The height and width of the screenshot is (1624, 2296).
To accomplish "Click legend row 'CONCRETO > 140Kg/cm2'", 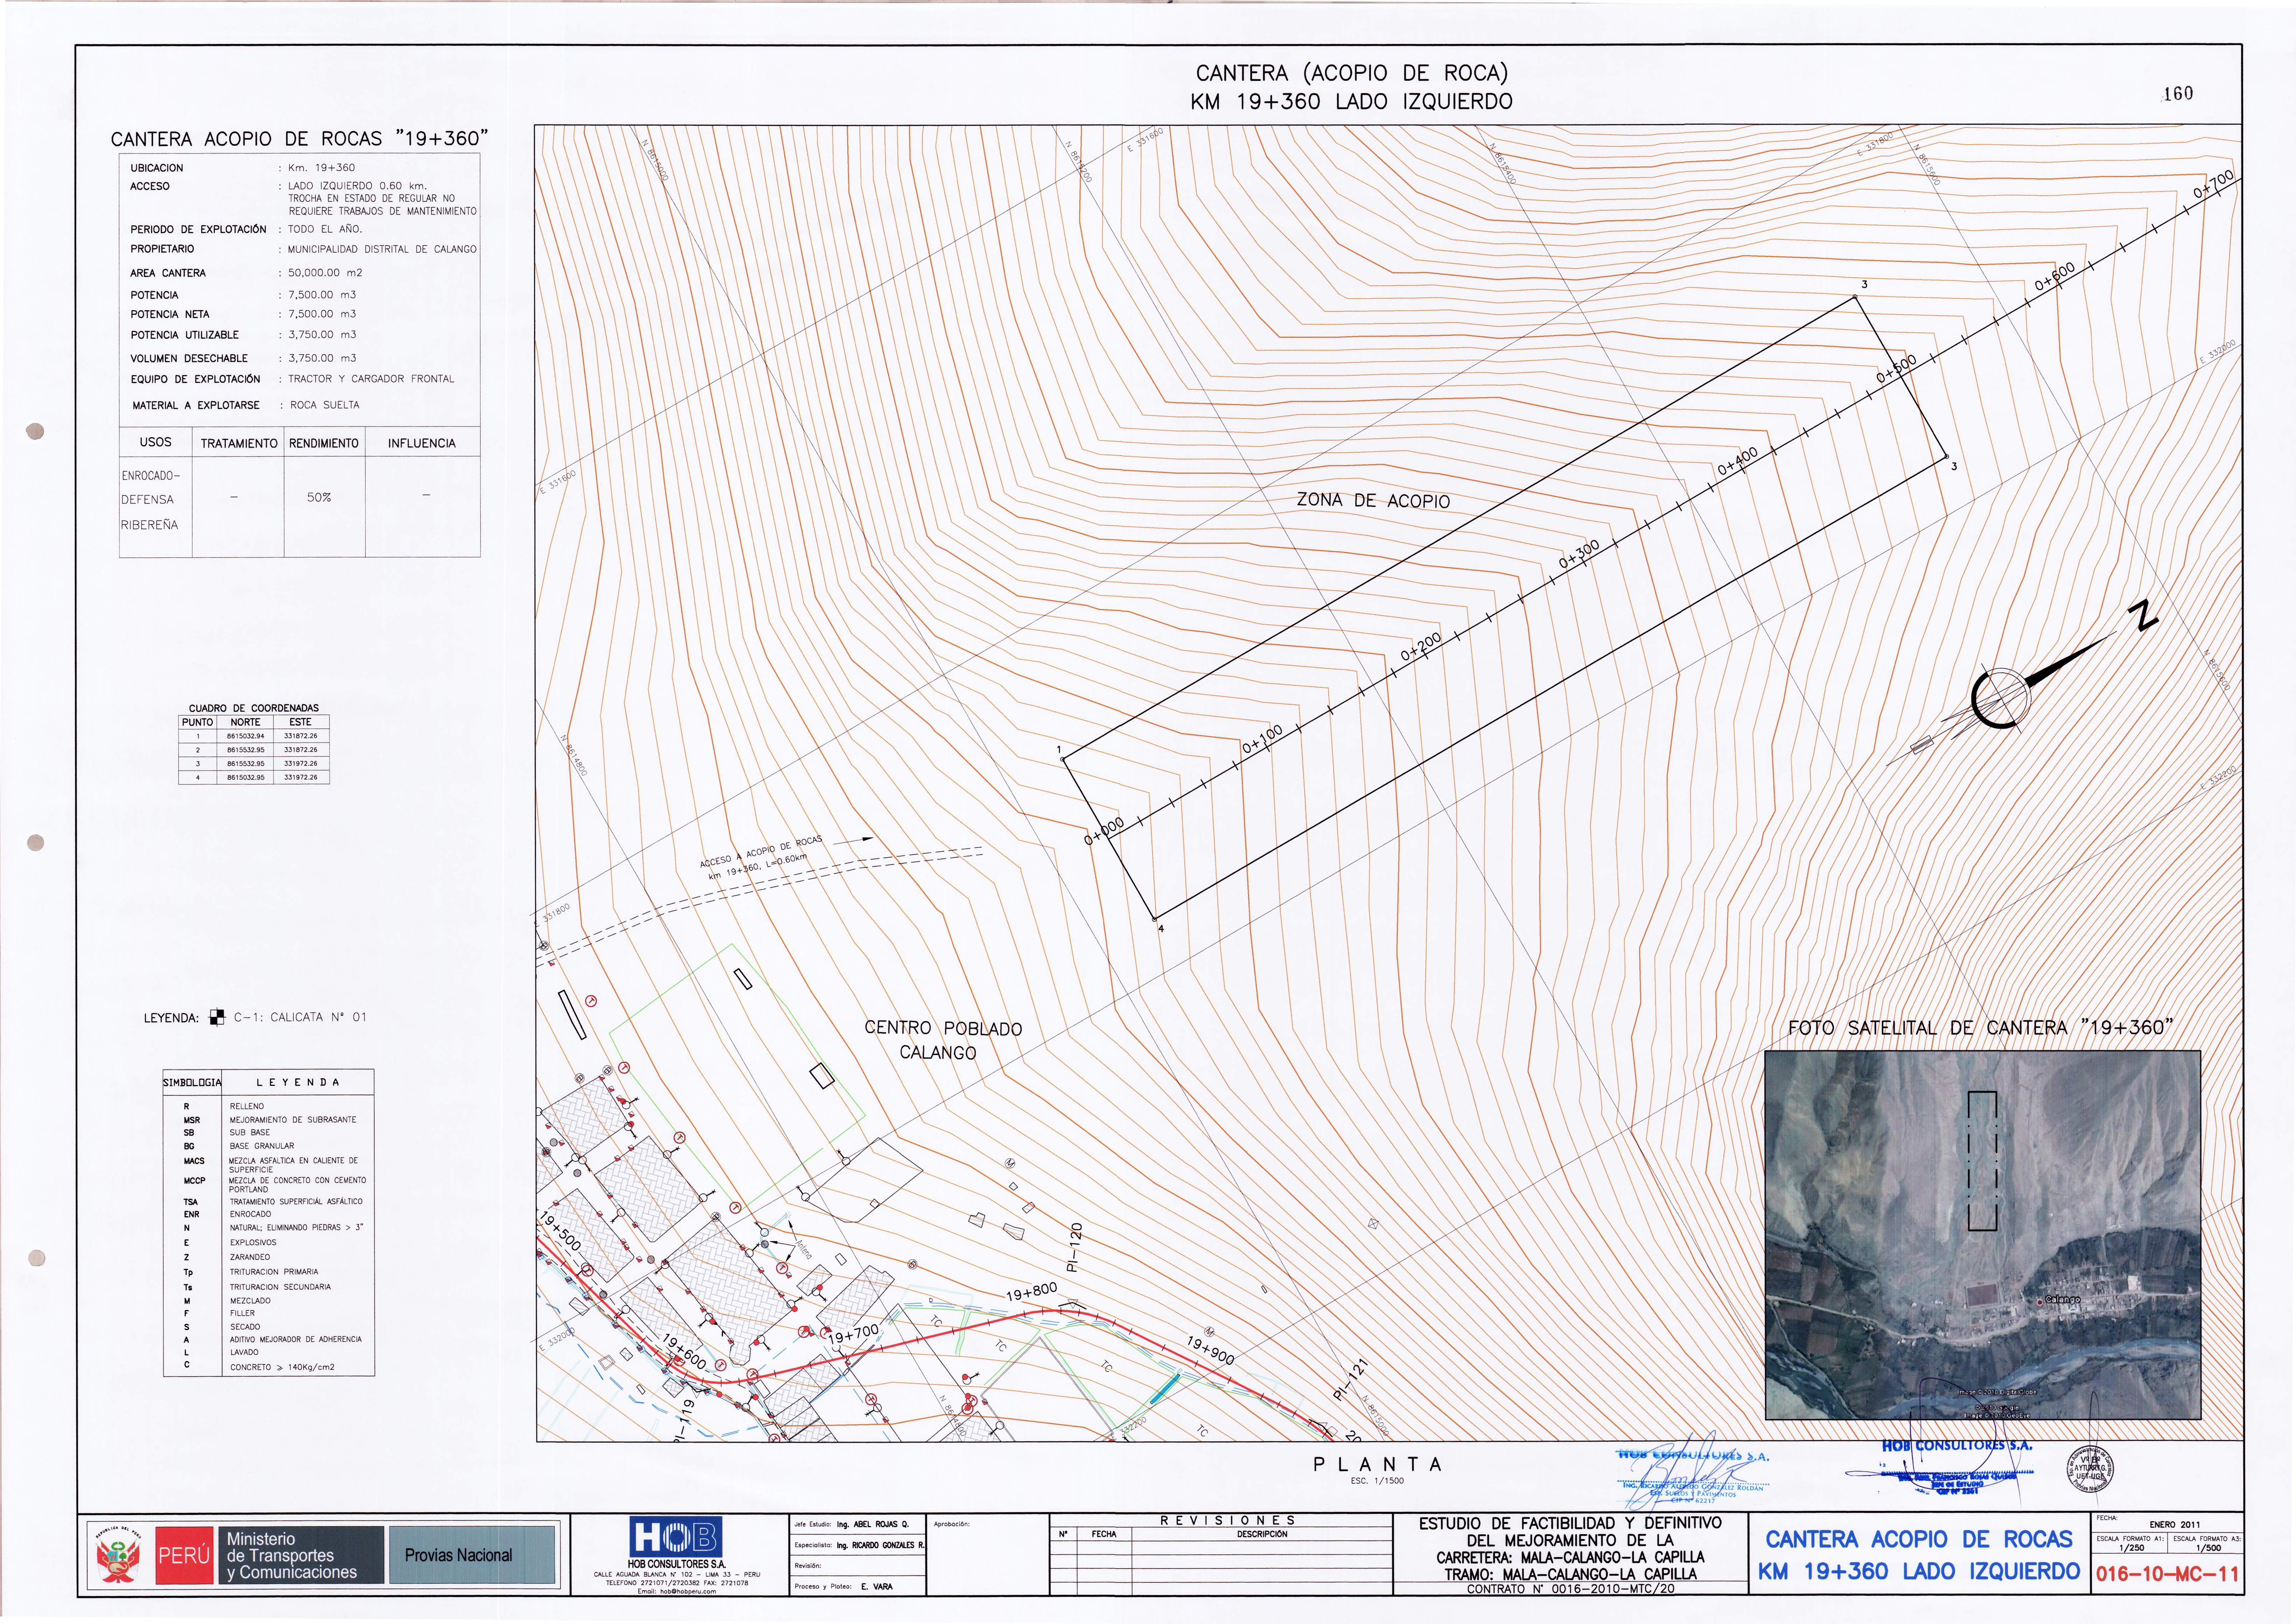I will 282,1367.
